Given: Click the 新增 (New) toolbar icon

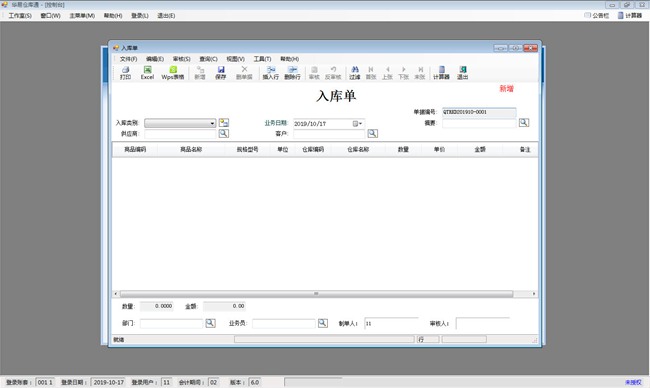Looking at the screenshot, I should pyautogui.click(x=200, y=73).
